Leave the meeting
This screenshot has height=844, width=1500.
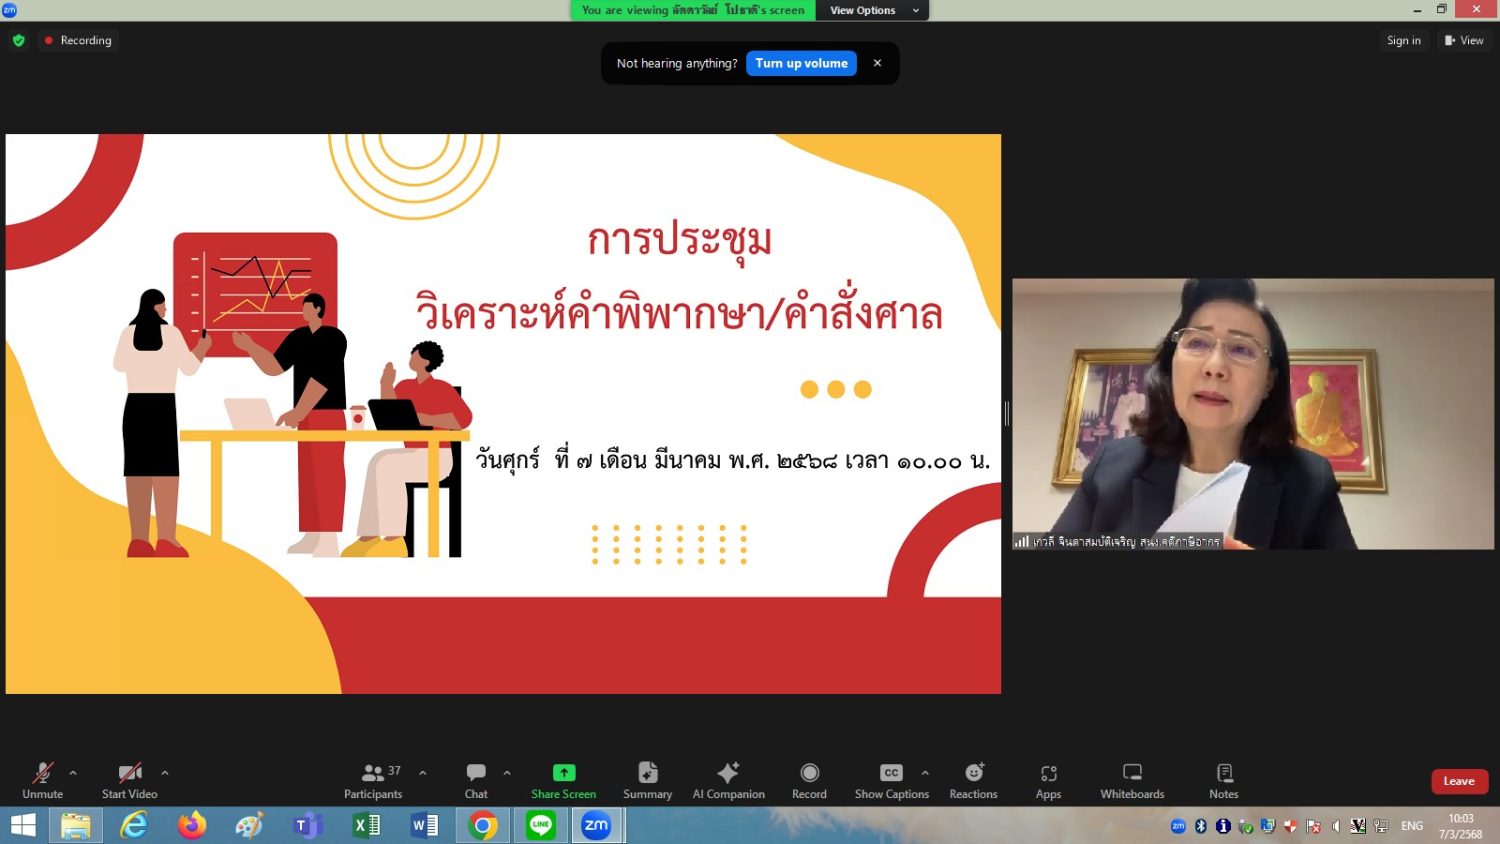point(1459,781)
